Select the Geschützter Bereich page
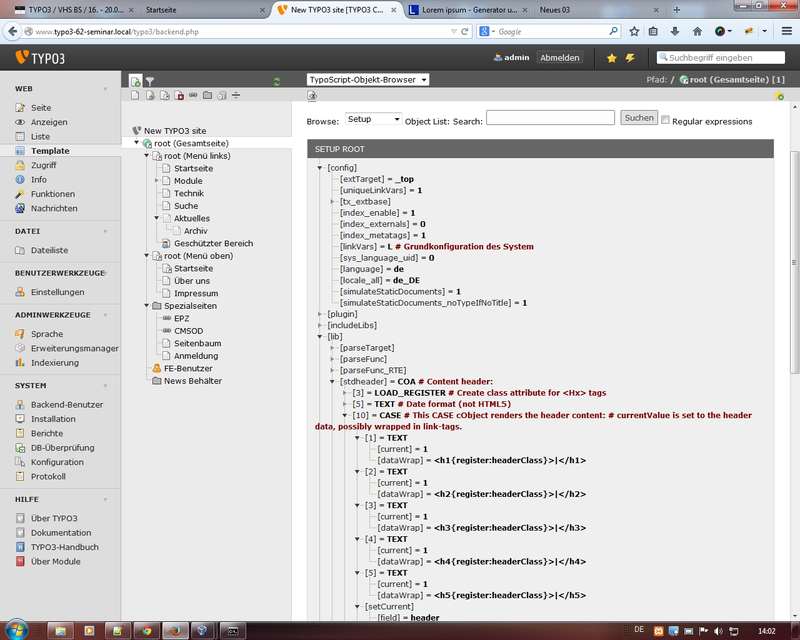Screen dimensions: 800x640 click(213, 243)
